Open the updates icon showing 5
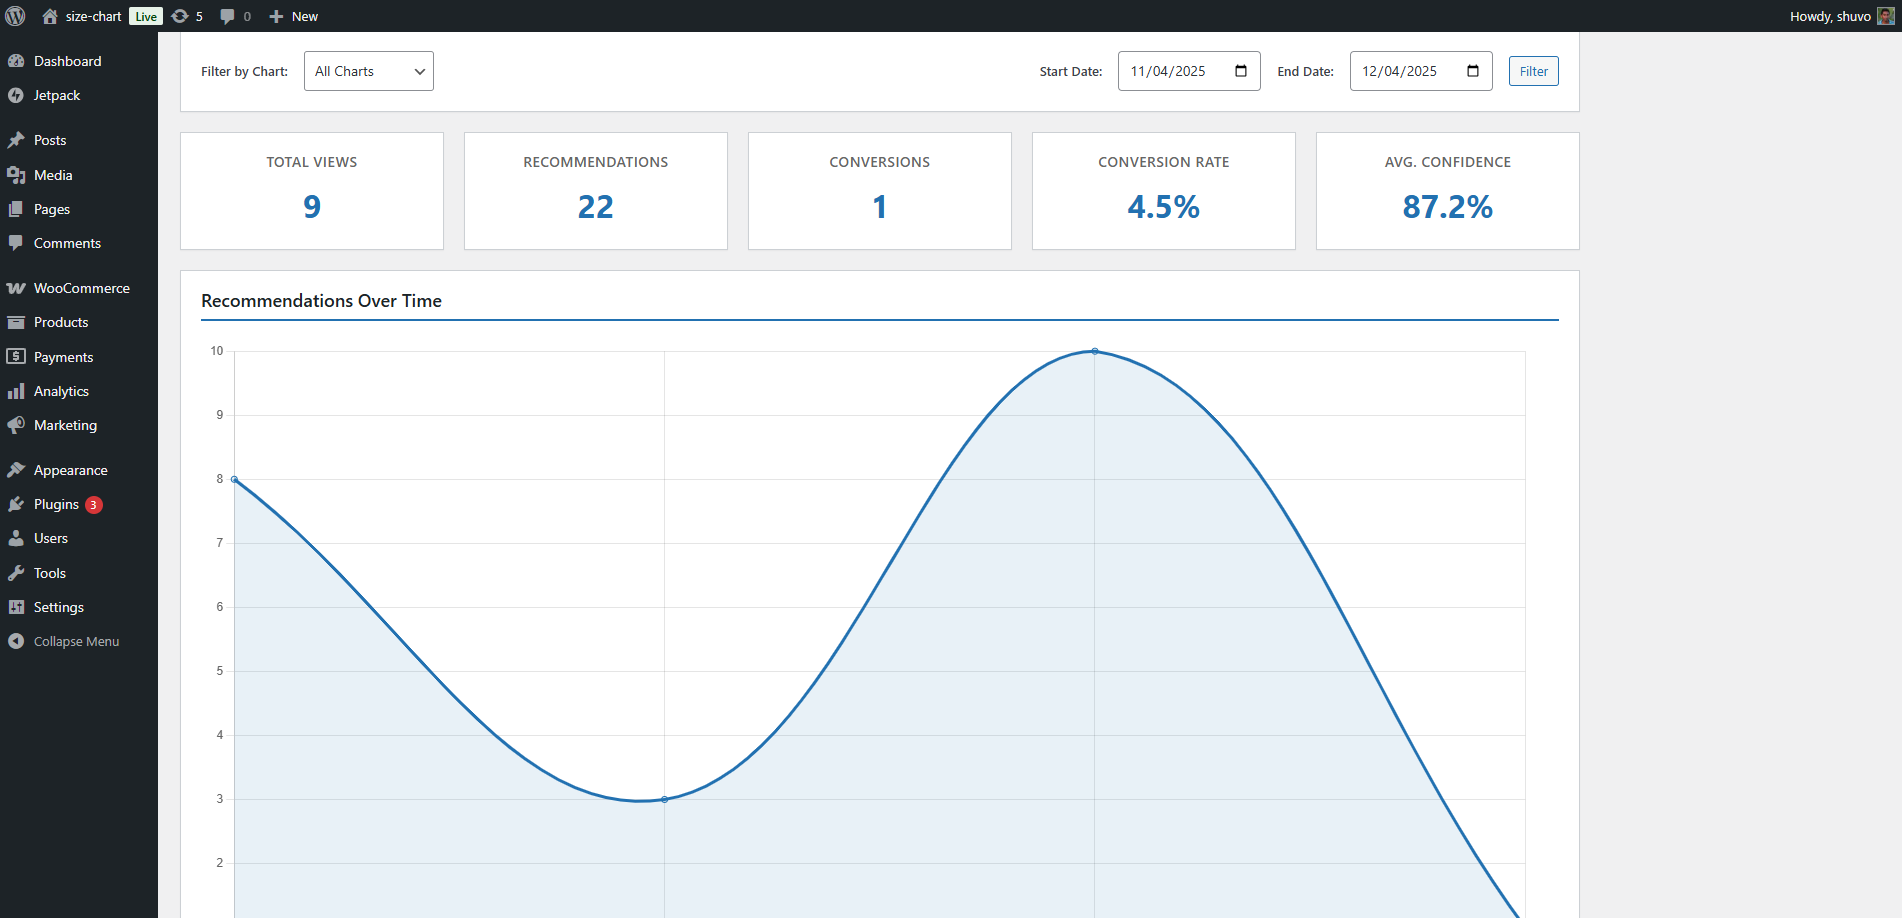1902x918 pixels. [x=180, y=16]
